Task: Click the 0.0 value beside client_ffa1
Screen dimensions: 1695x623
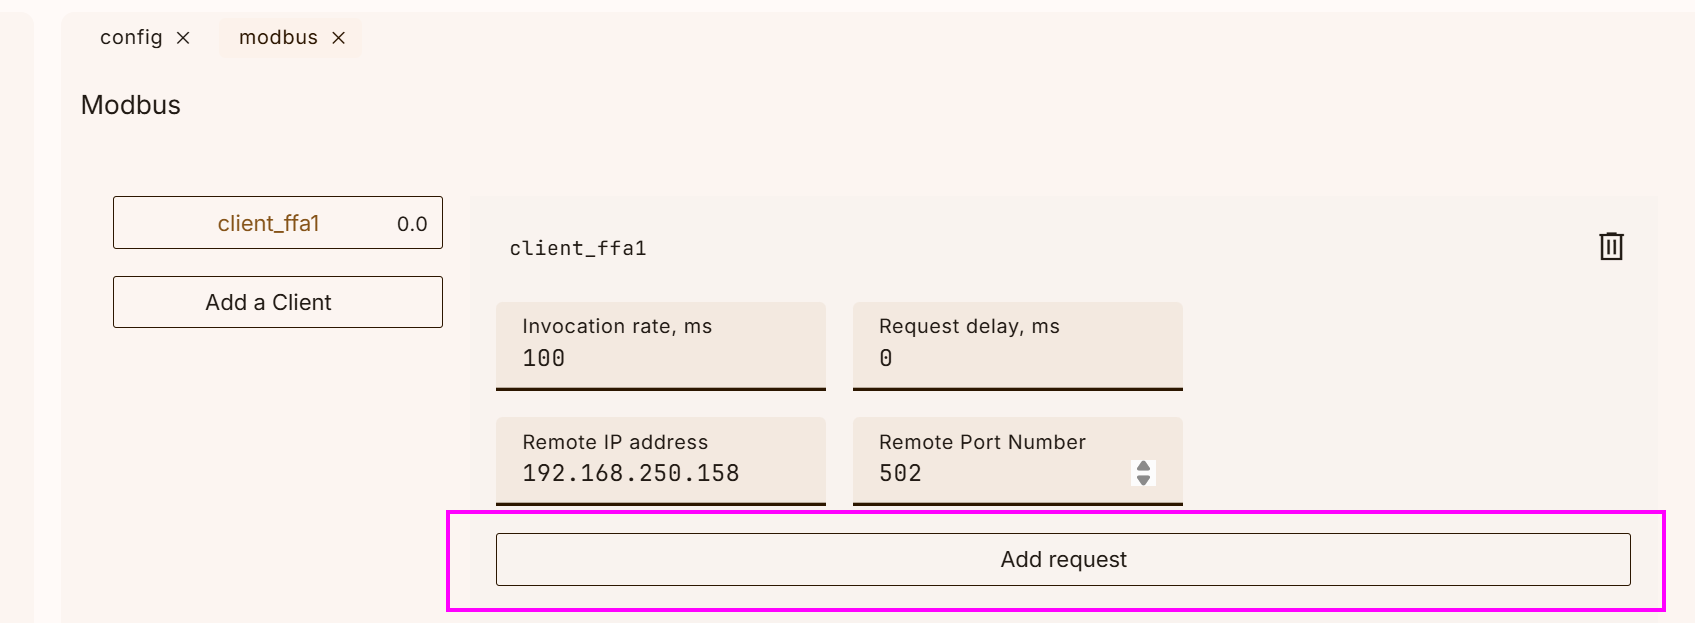Action: pyautogui.click(x=412, y=224)
